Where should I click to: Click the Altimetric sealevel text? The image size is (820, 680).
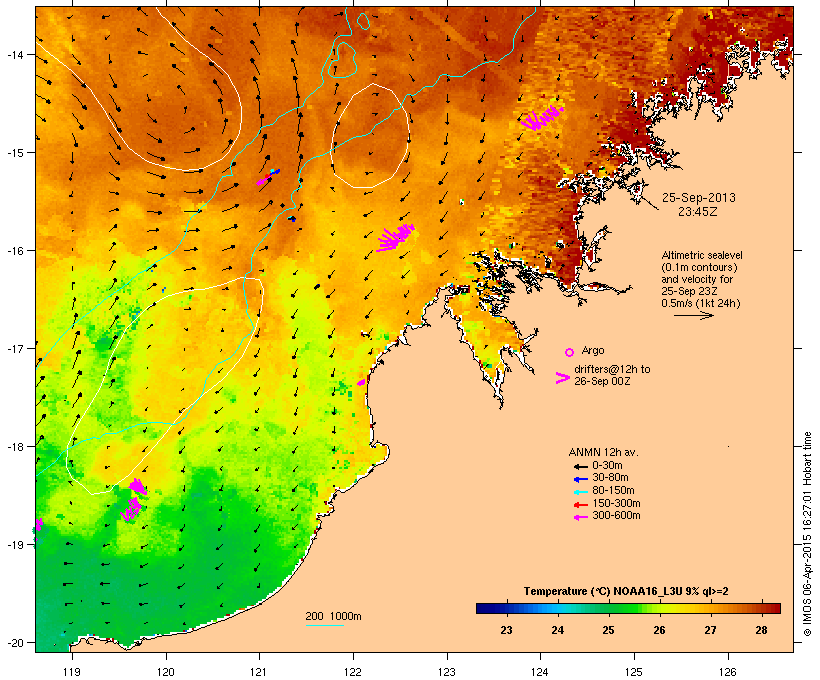tap(702, 255)
